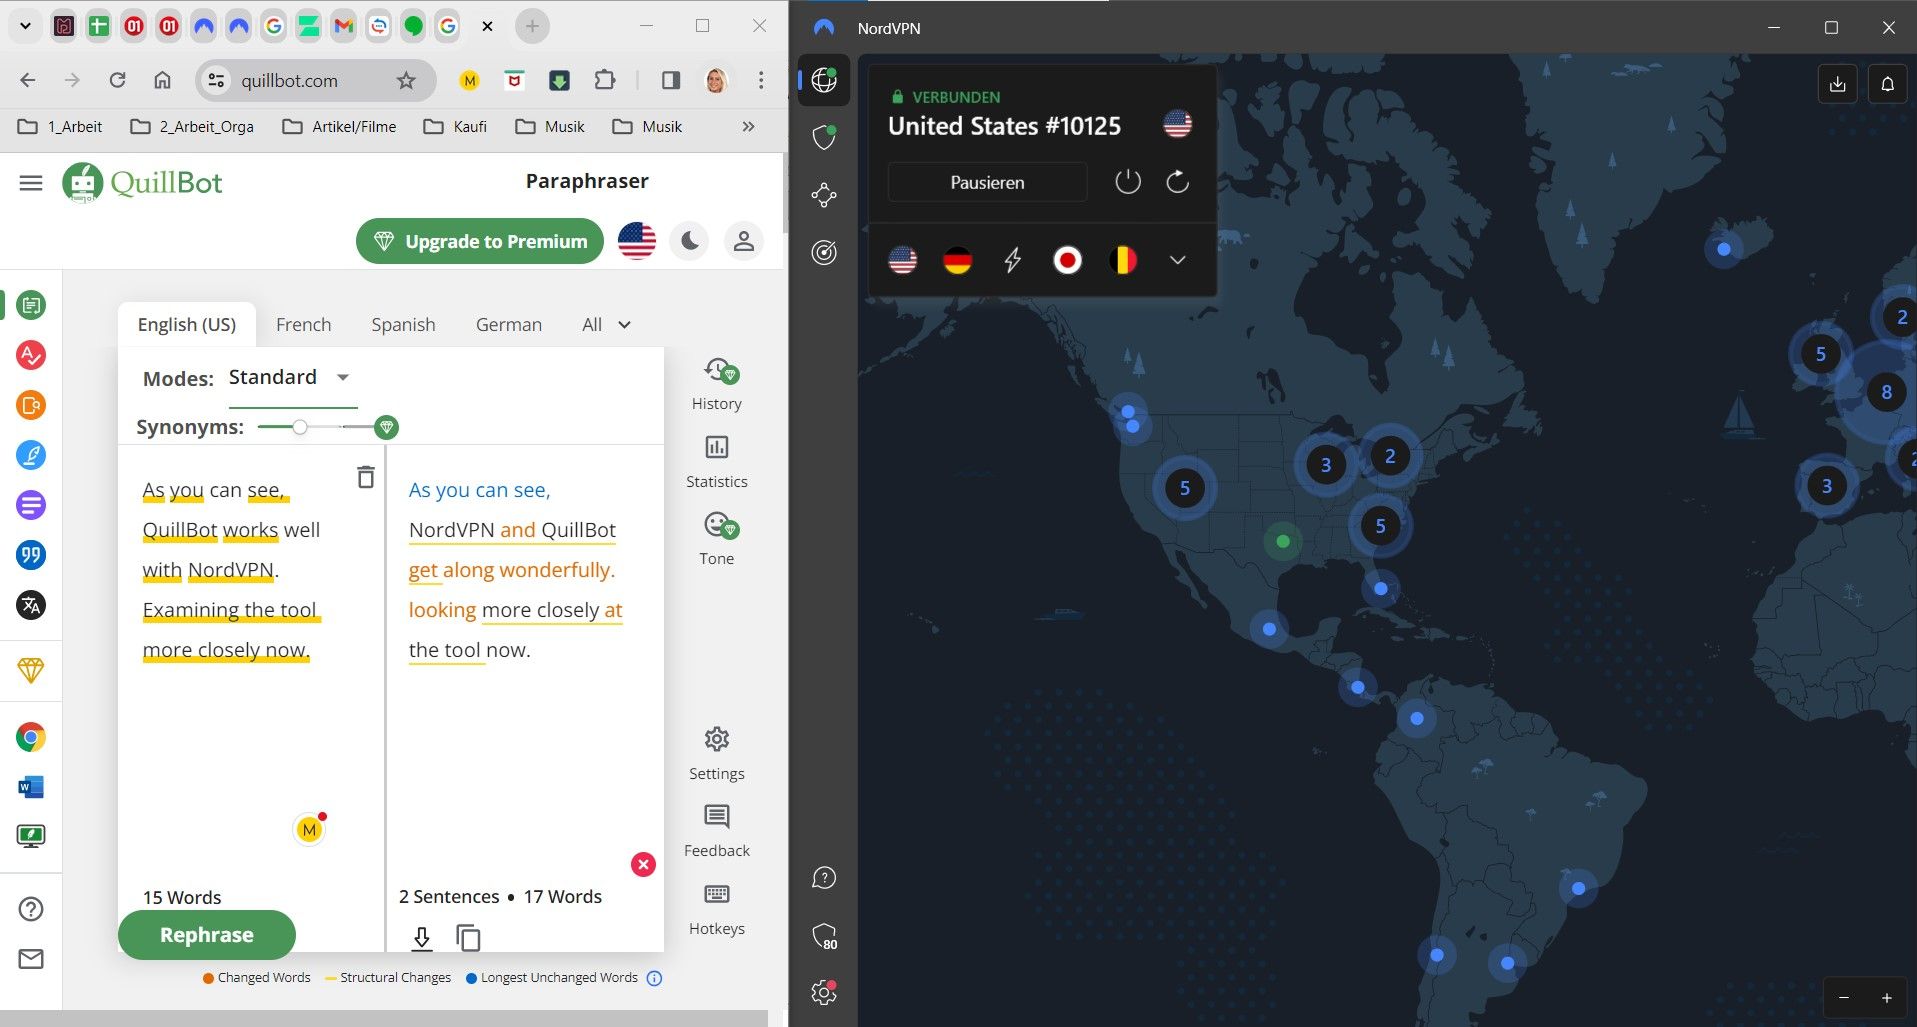Open the QuillBot account profile icon

tap(744, 241)
